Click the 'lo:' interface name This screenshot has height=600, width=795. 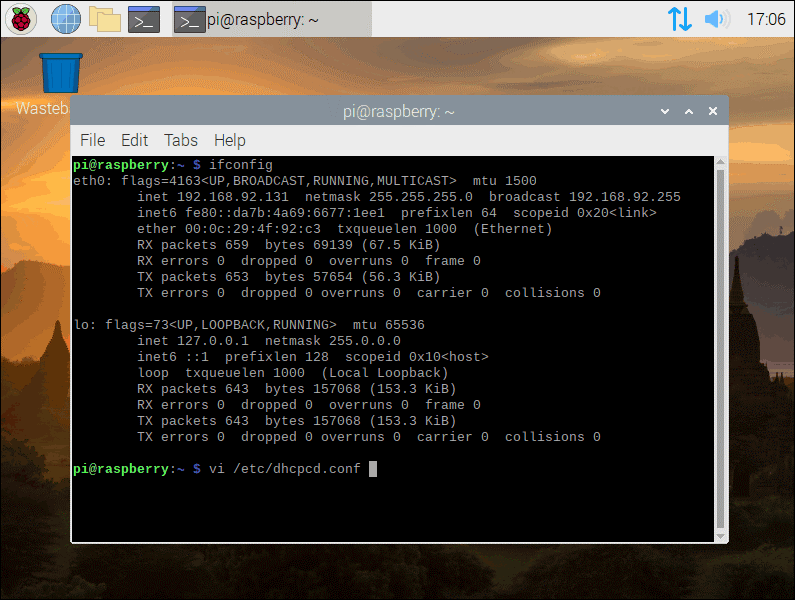[85, 325]
